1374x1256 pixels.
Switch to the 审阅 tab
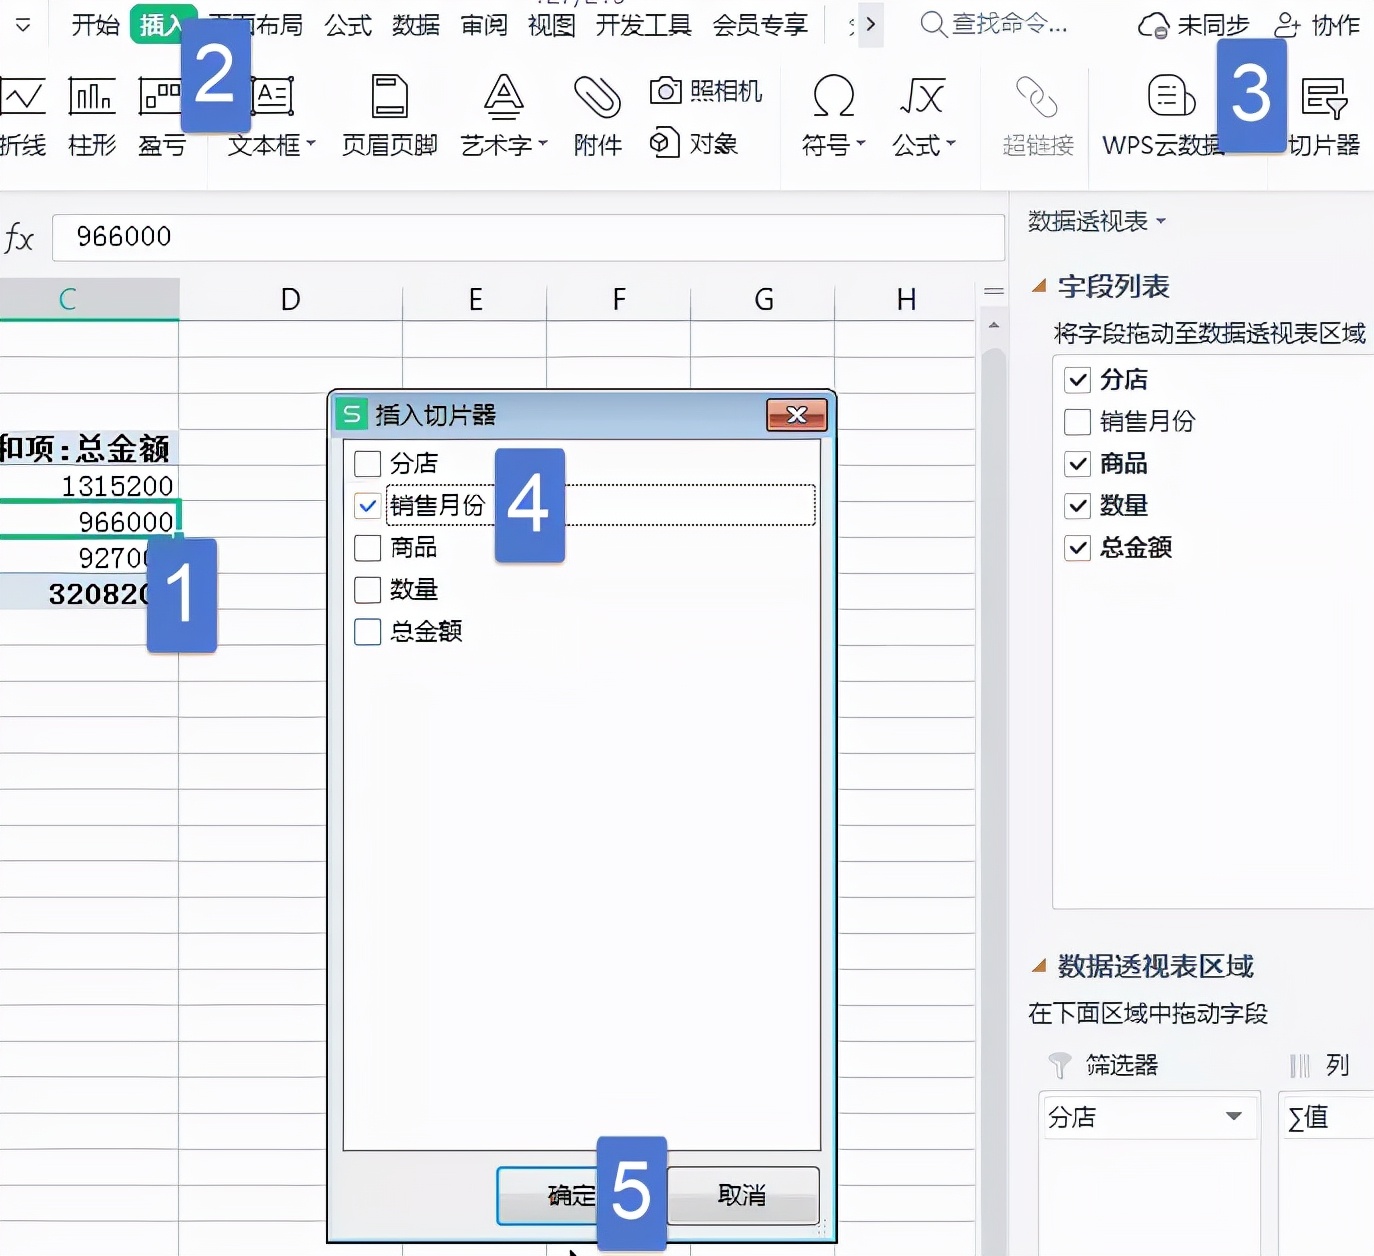[484, 25]
